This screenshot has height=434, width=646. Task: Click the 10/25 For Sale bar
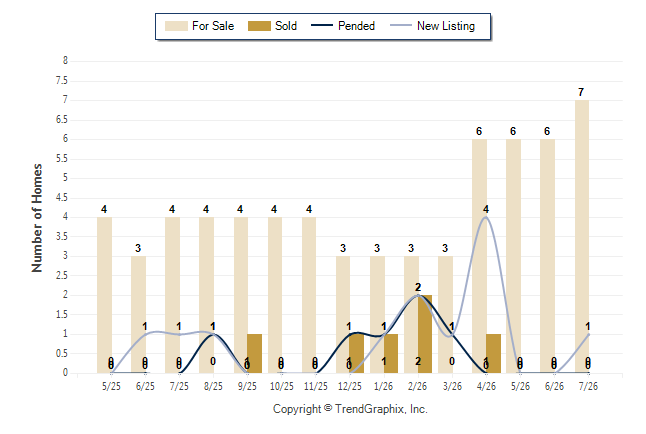[275, 295]
